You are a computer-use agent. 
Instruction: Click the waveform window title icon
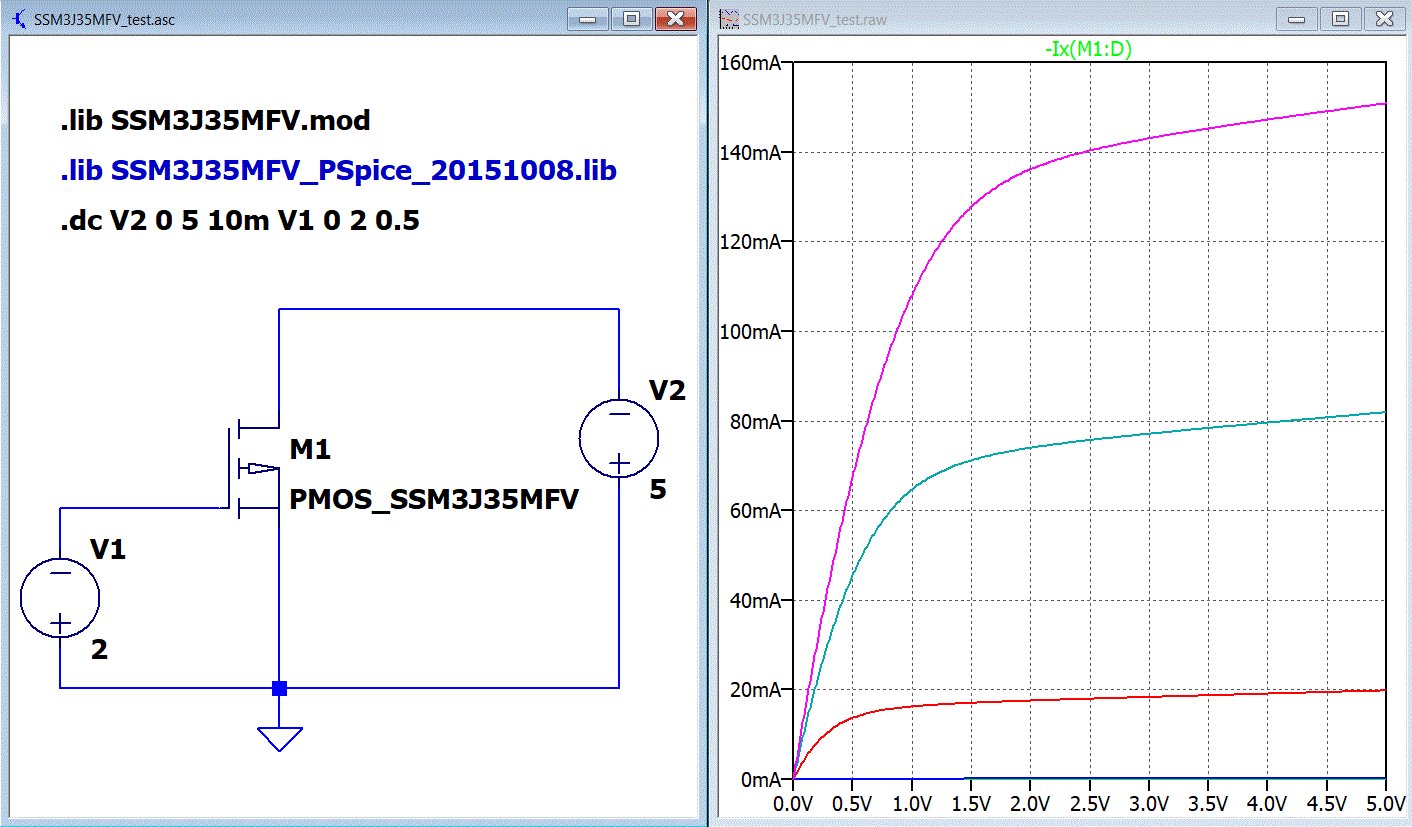(x=728, y=19)
